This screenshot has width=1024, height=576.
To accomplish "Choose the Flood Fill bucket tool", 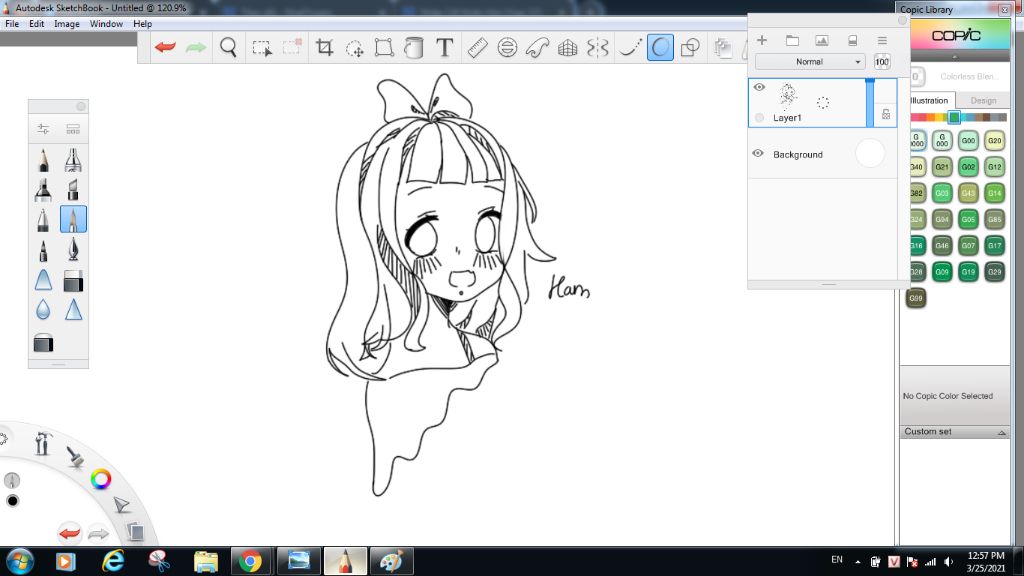I will pos(414,48).
